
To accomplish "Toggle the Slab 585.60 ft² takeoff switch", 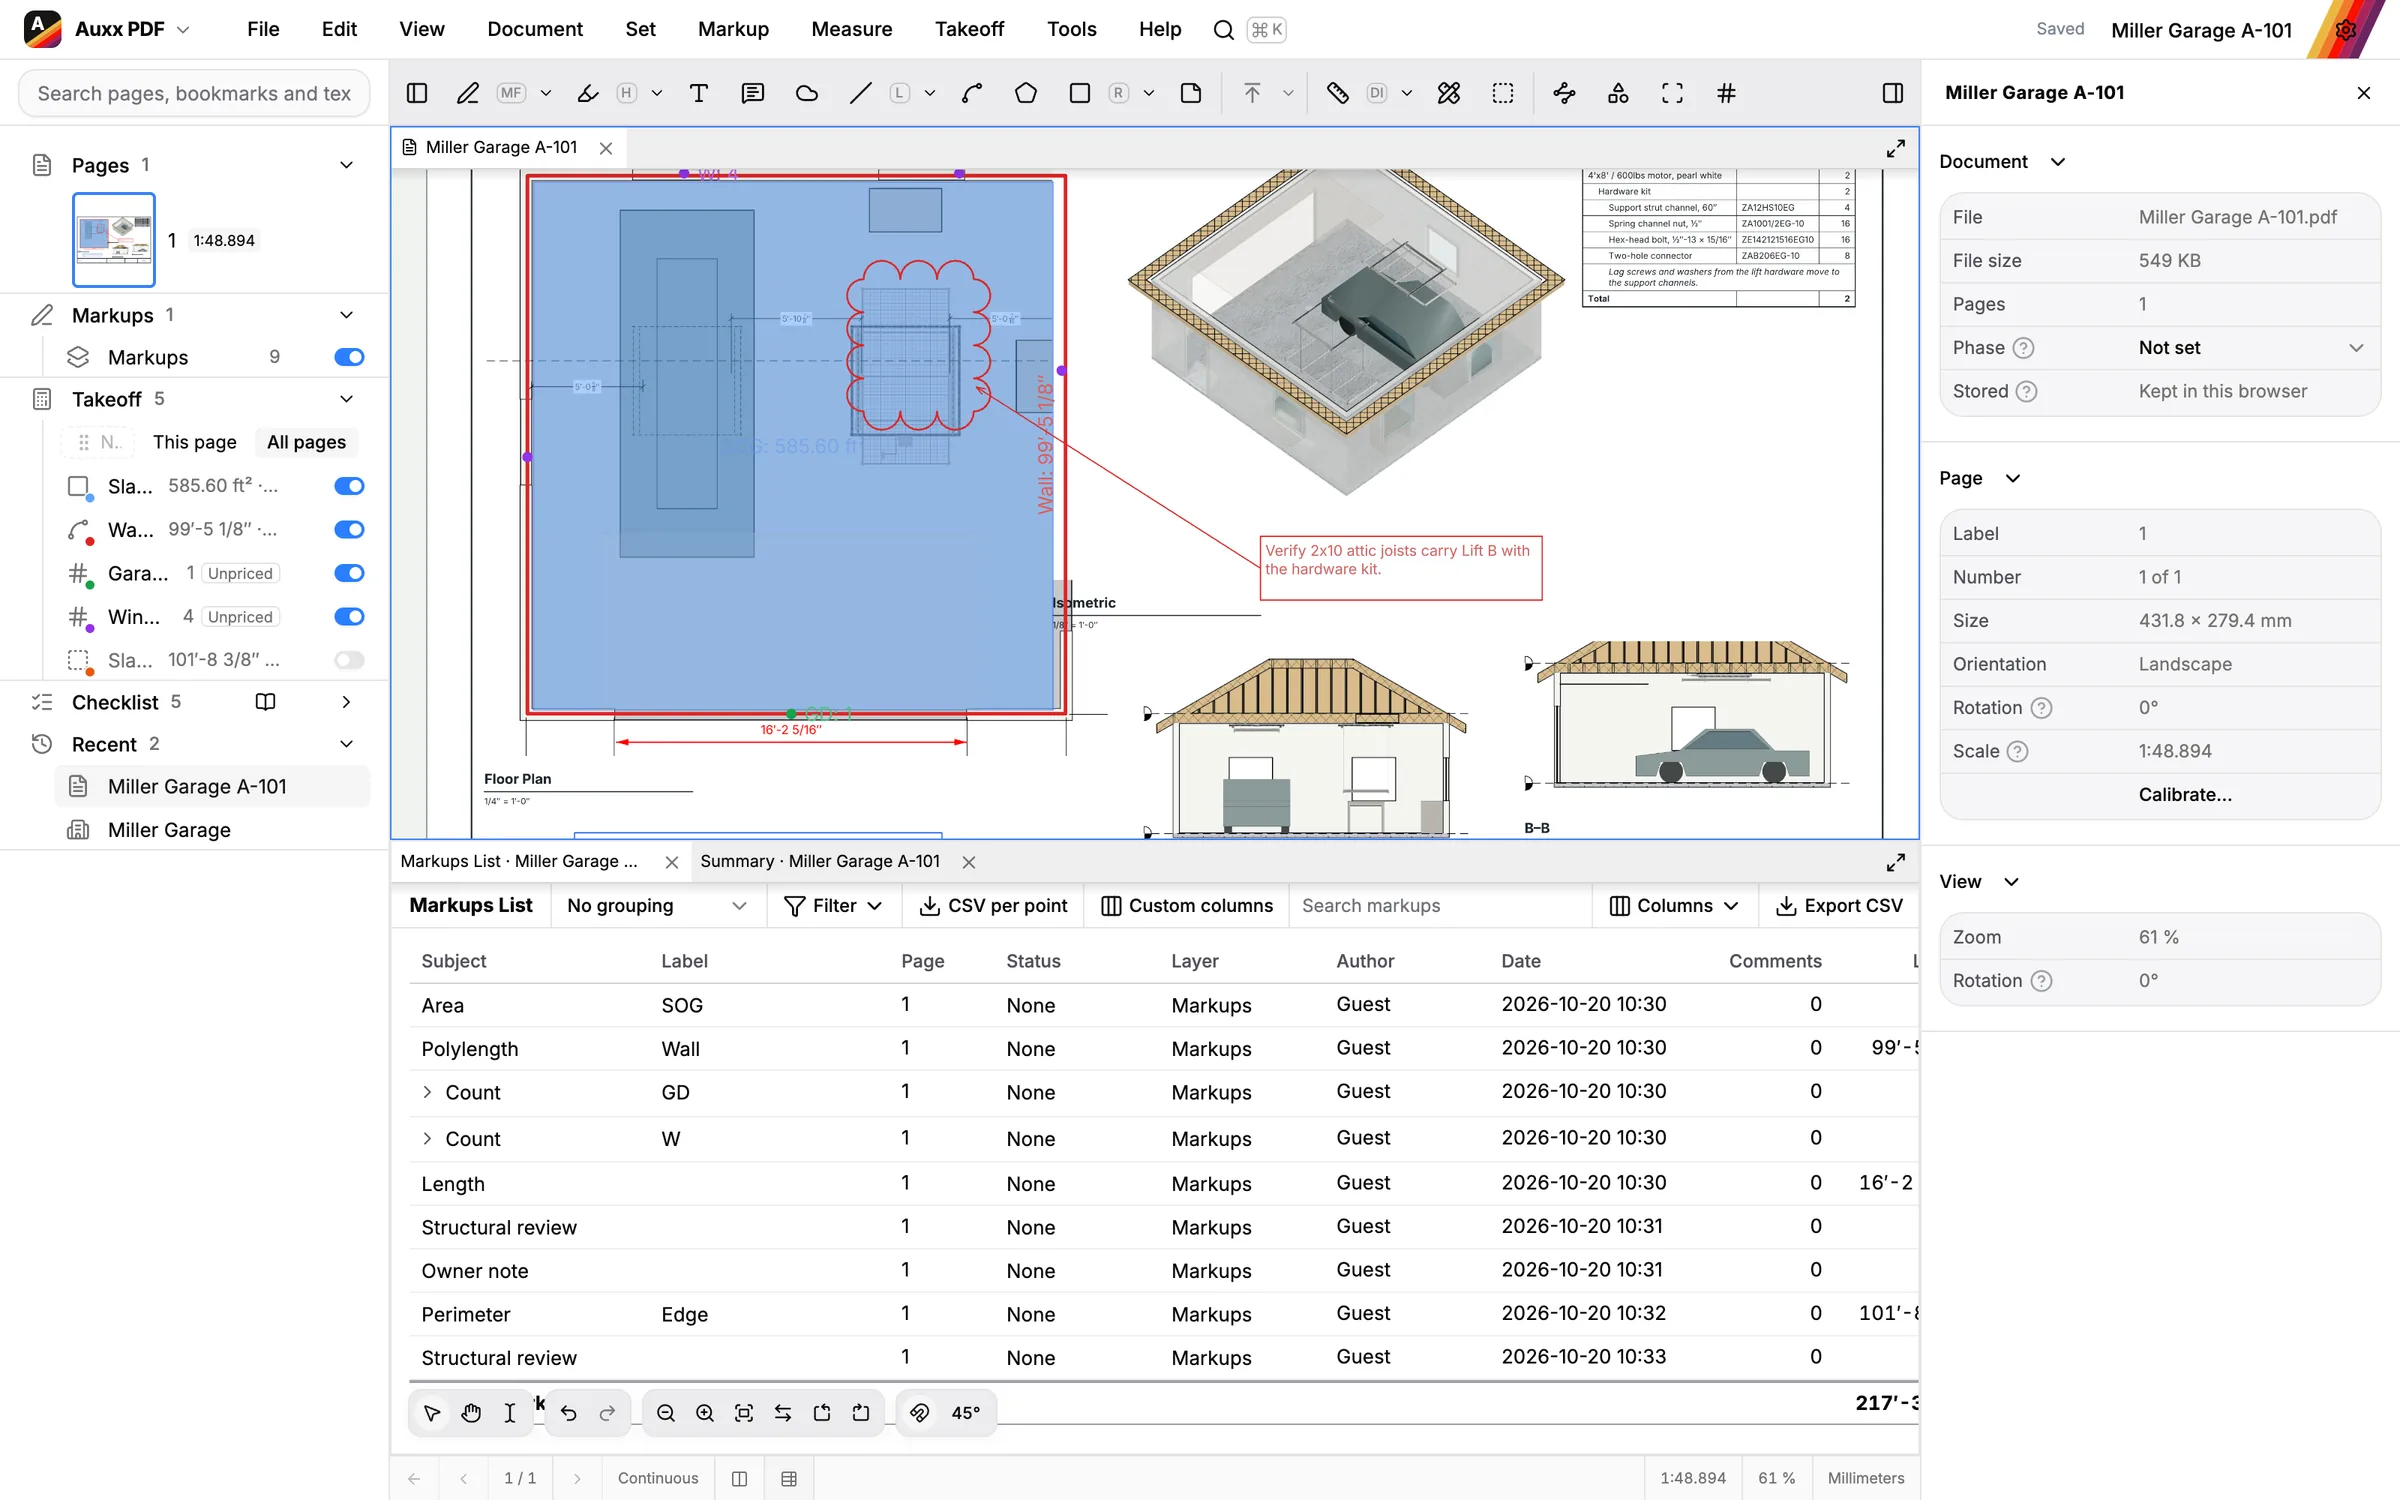I will click(x=349, y=486).
